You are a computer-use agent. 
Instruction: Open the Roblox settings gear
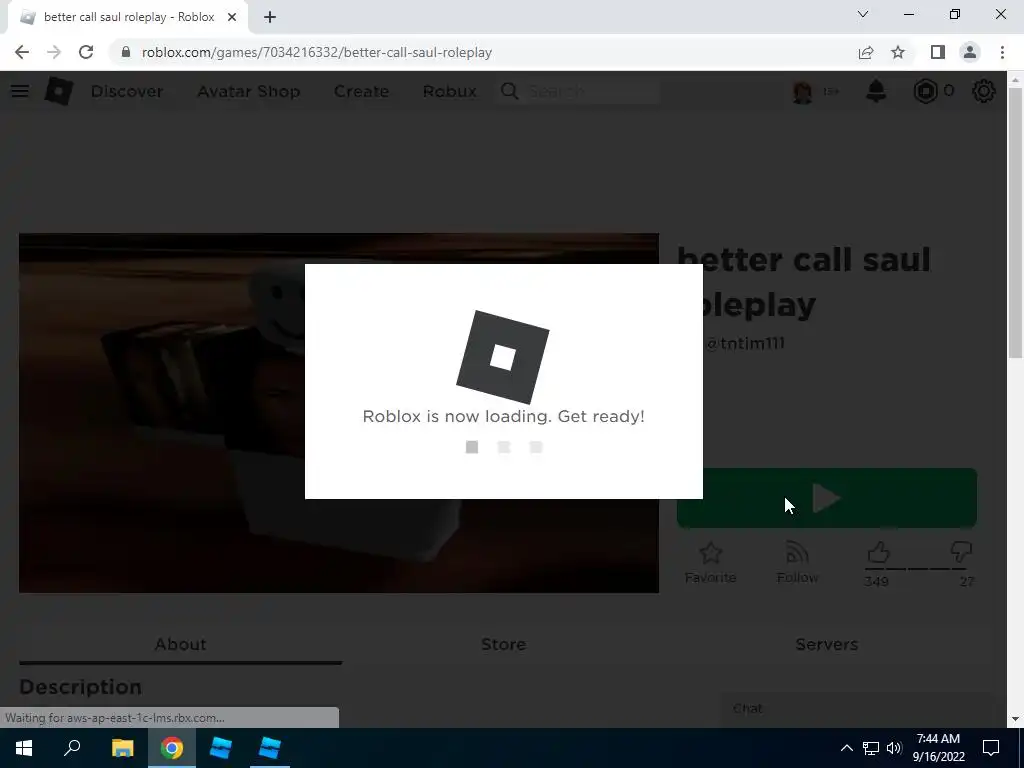click(x=984, y=91)
